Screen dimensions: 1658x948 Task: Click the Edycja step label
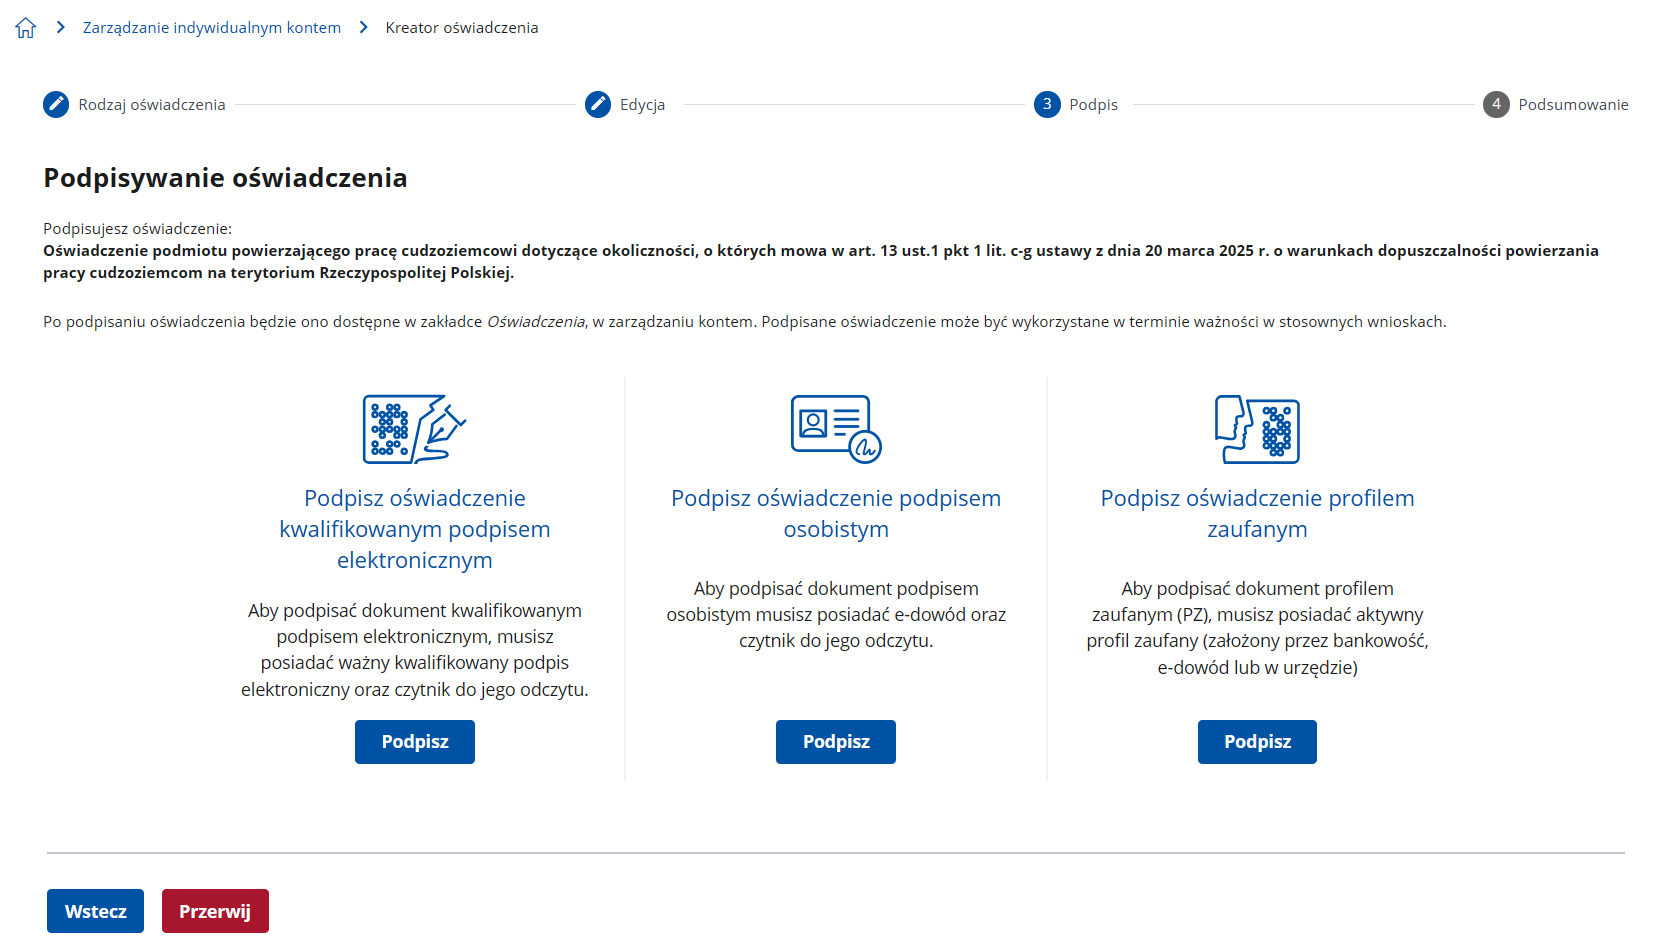point(642,105)
